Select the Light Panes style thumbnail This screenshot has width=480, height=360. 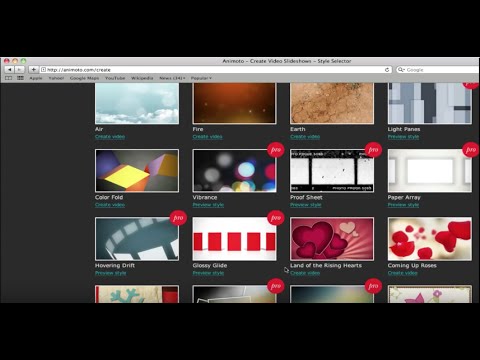click(430, 103)
